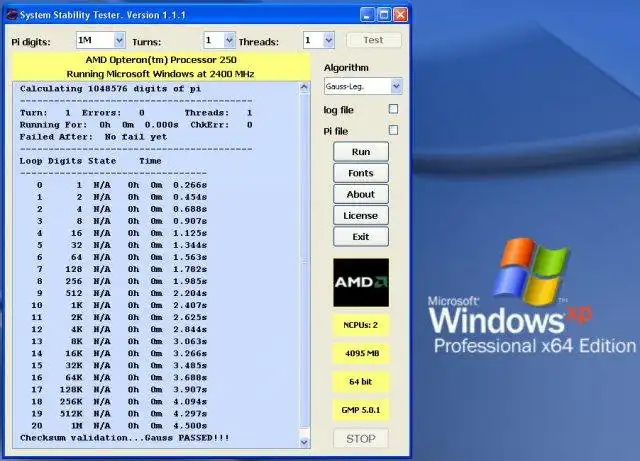Enable the Pi file checkbox

coord(393,130)
